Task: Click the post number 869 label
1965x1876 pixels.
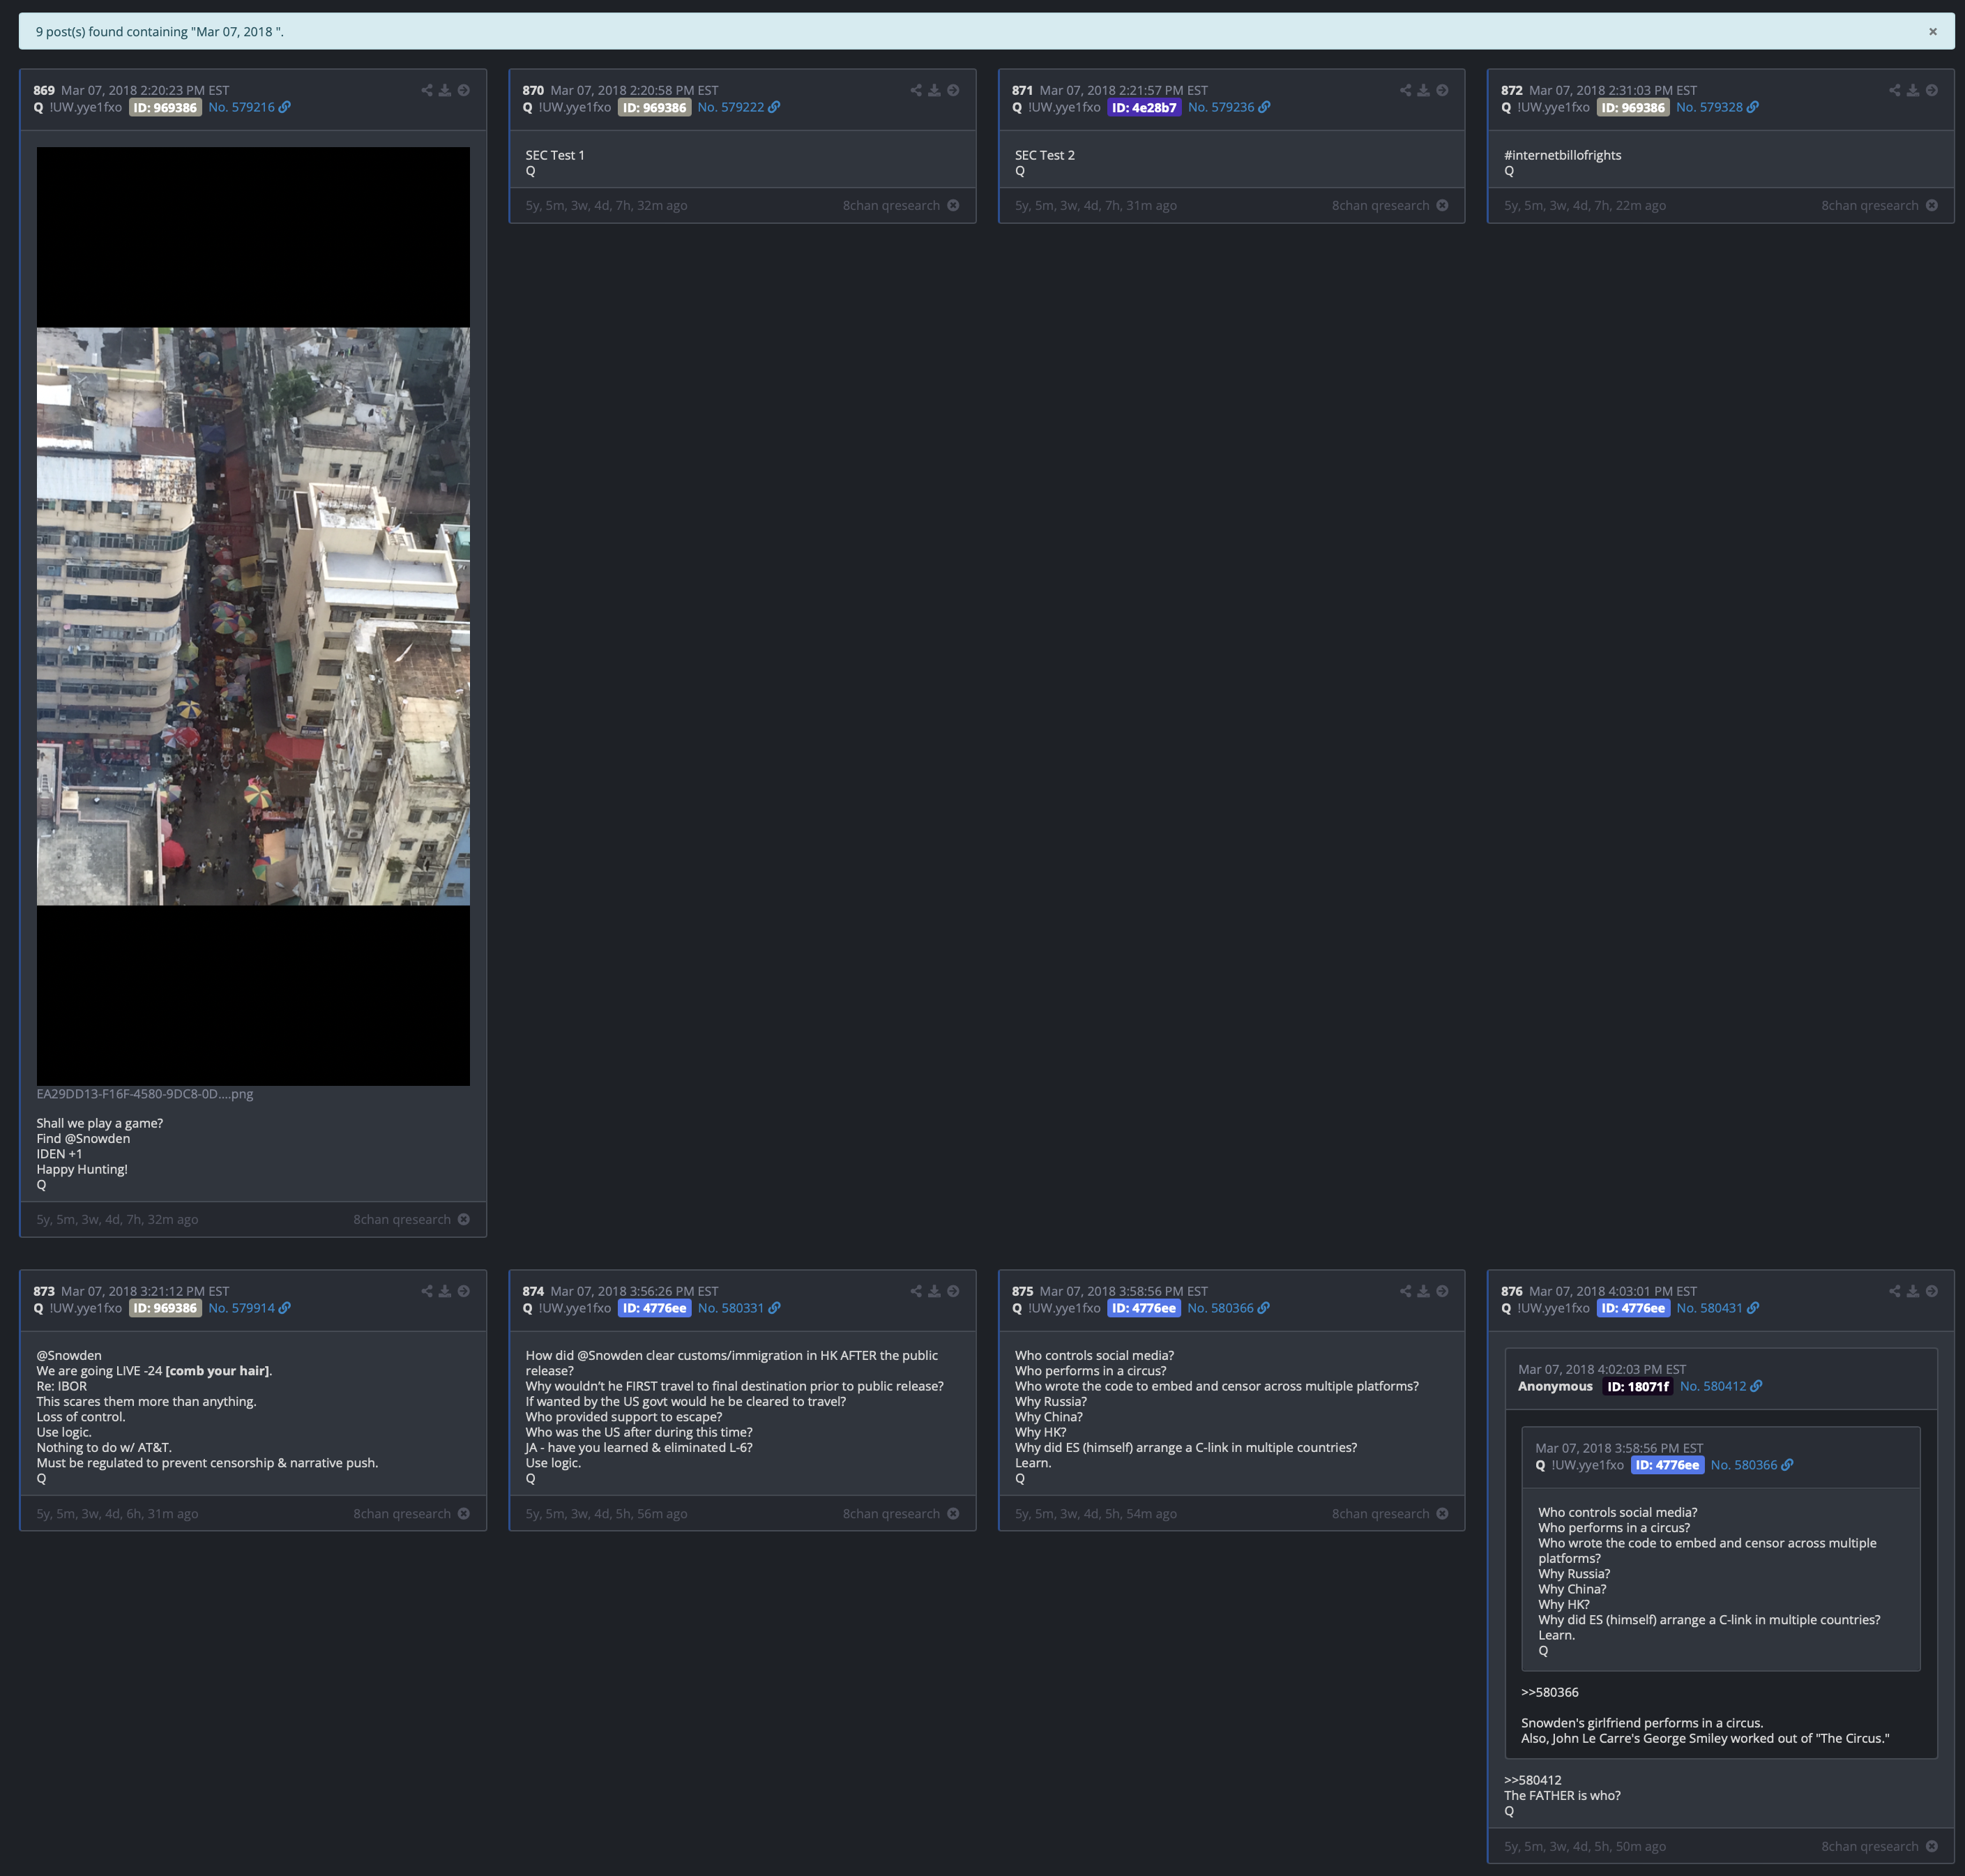Action: point(44,90)
